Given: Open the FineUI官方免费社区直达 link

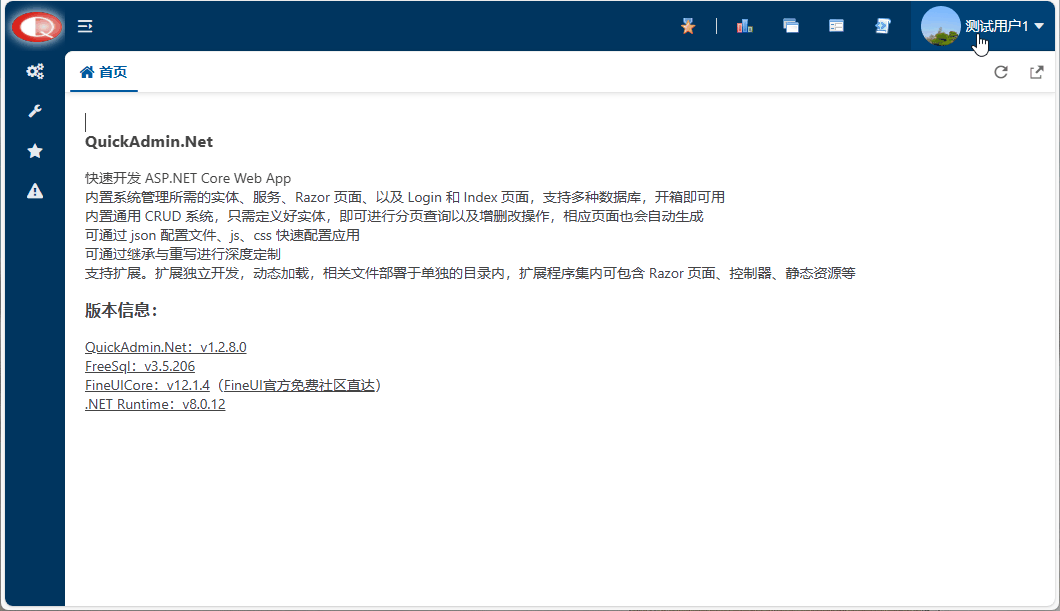Looking at the screenshot, I should pyautogui.click(x=299, y=385).
